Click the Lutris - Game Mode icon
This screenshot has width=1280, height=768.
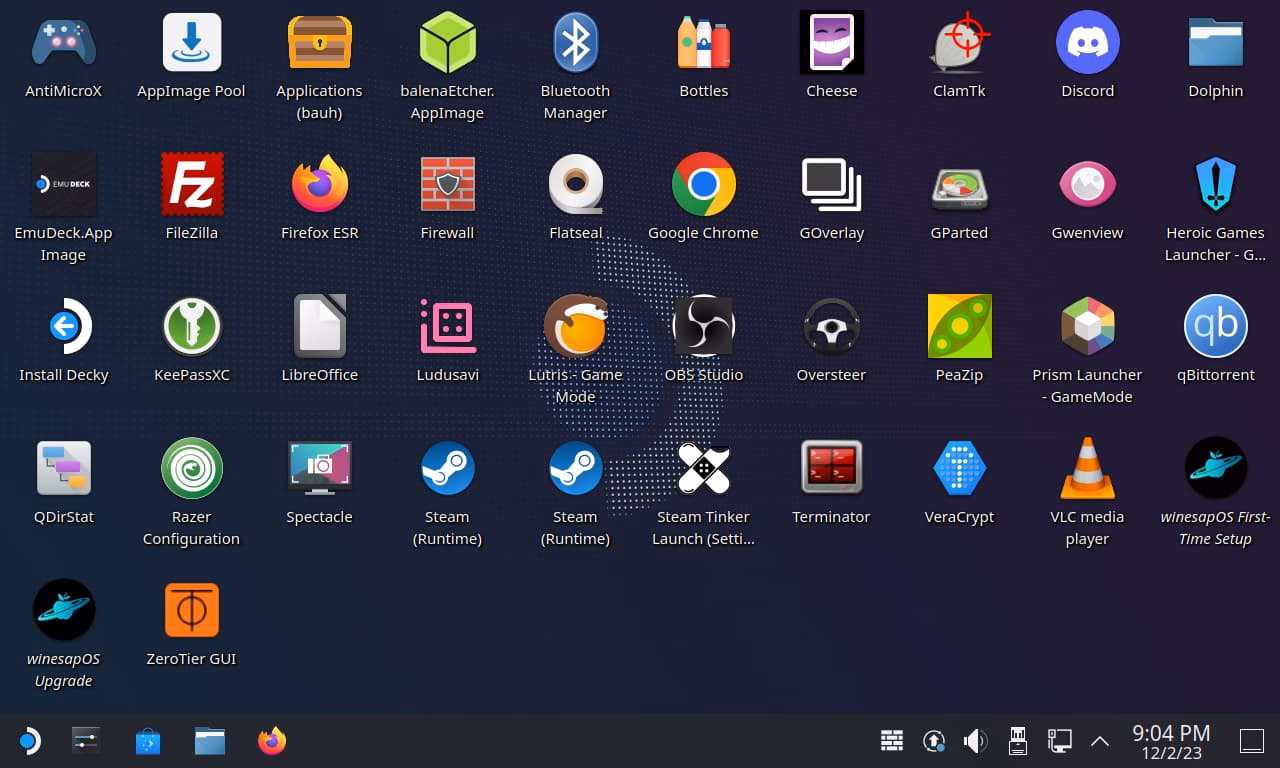coord(575,326)
